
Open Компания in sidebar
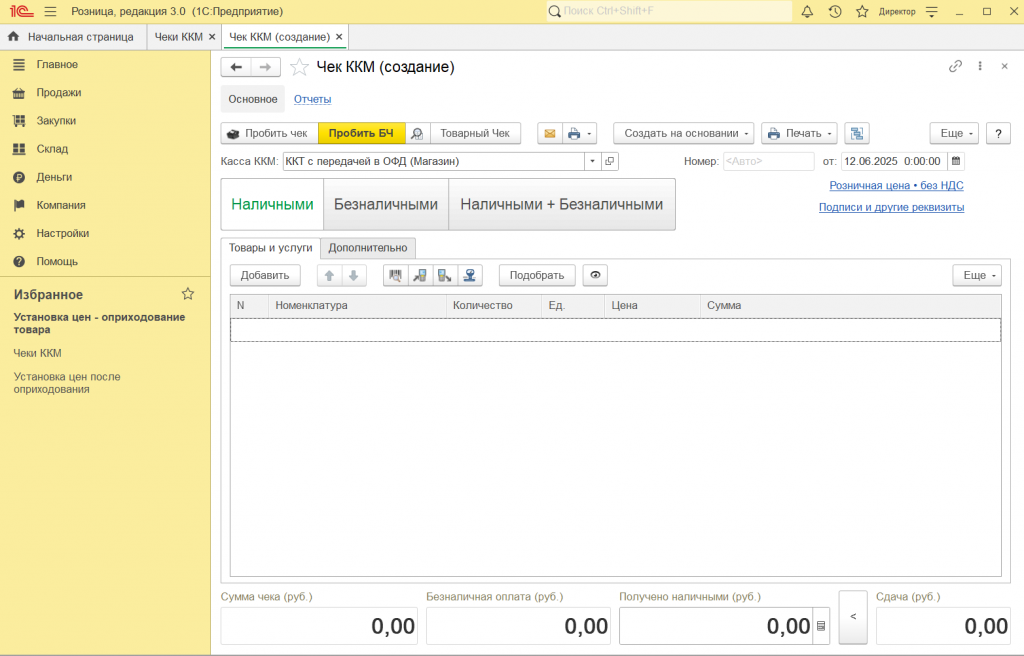[x=61, y=205]
